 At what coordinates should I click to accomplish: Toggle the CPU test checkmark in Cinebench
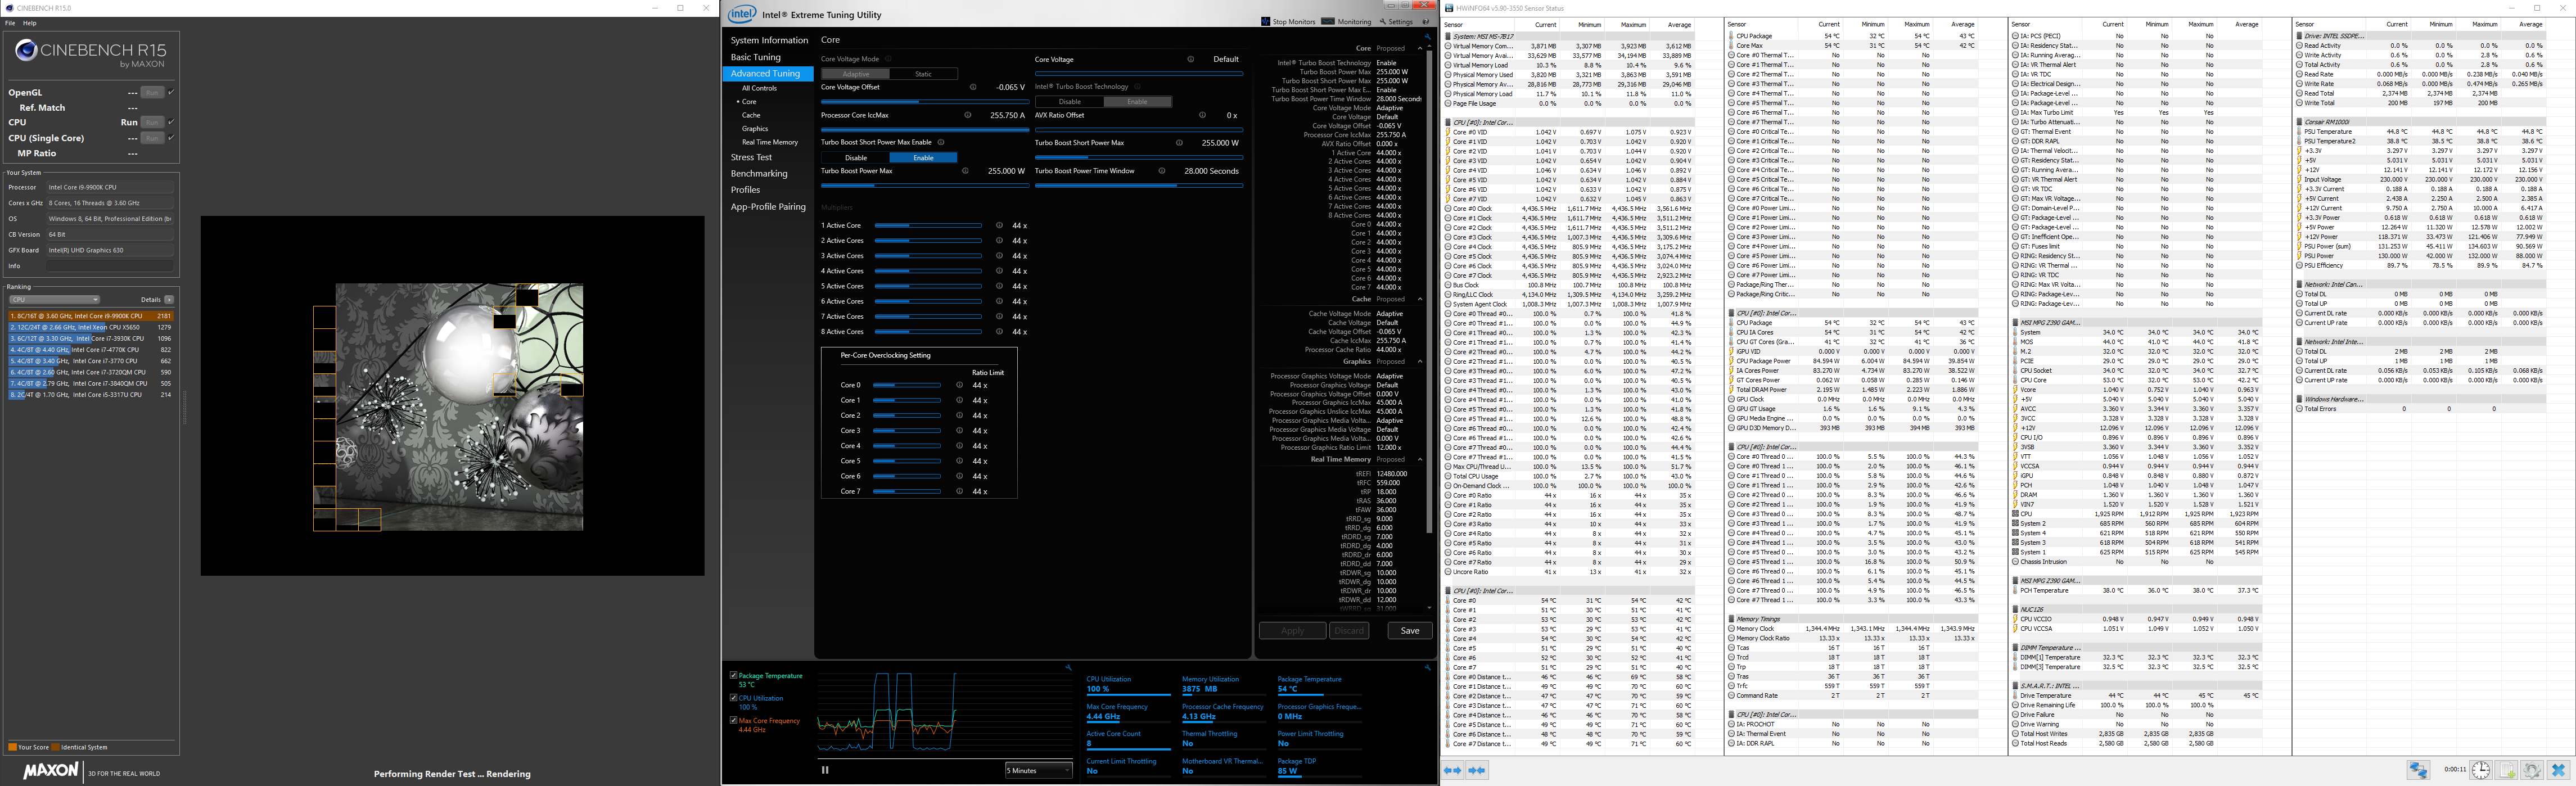(x=171, y=122)
